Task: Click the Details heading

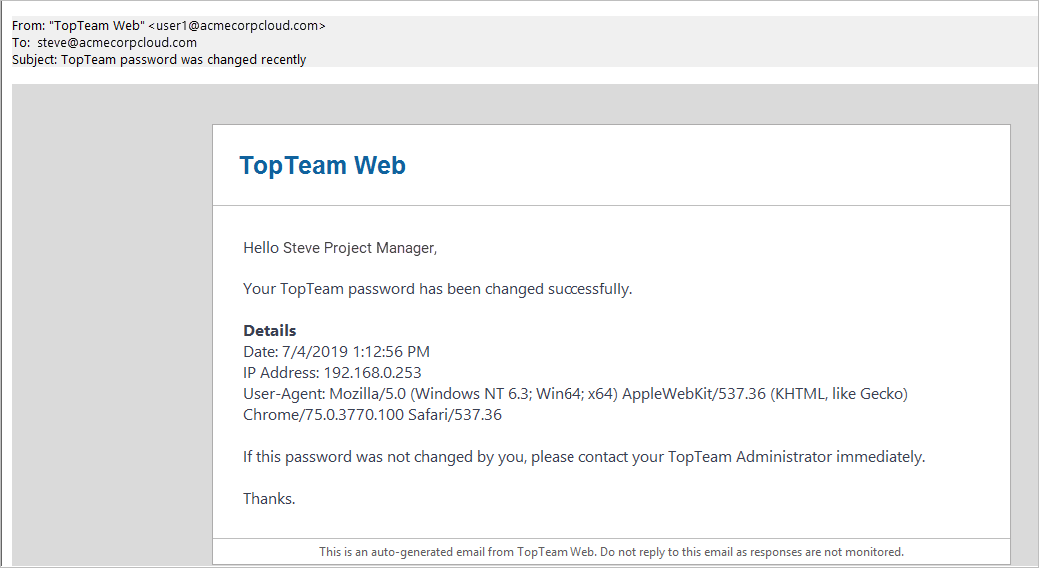Action: [270, 330]
